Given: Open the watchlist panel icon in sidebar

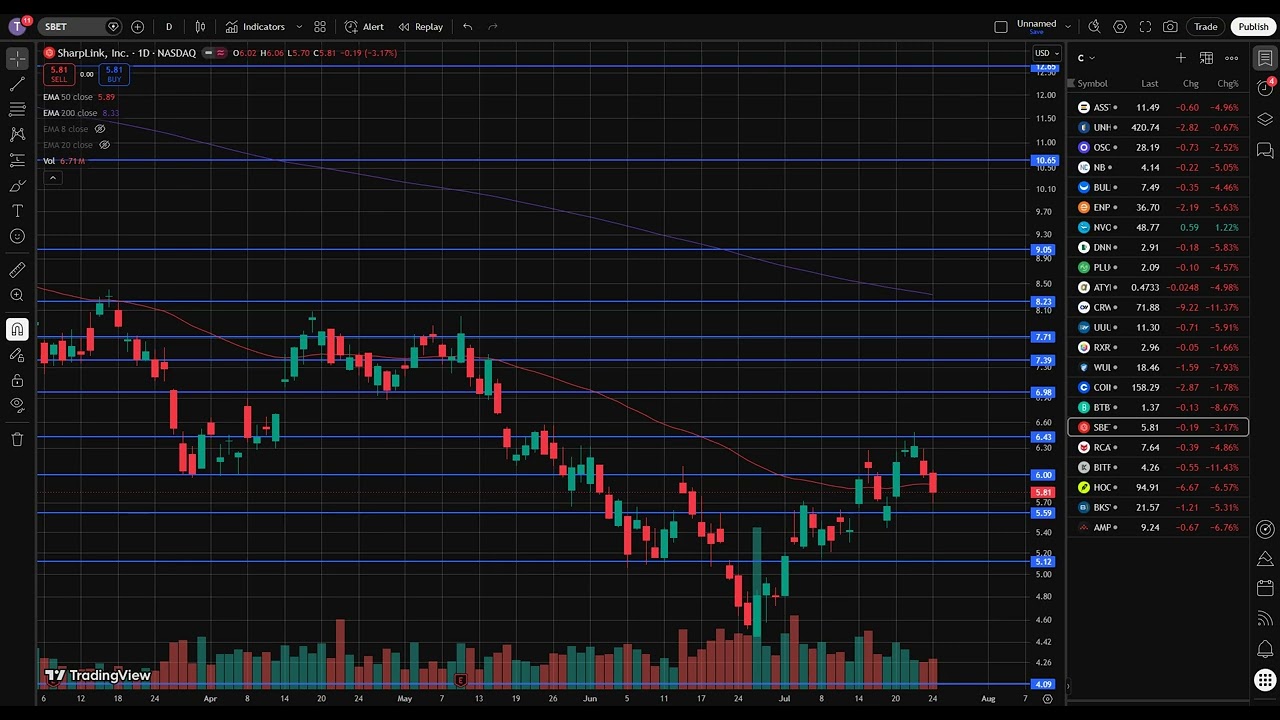Looking at the screenshot, I should [x=1265, y=58].
